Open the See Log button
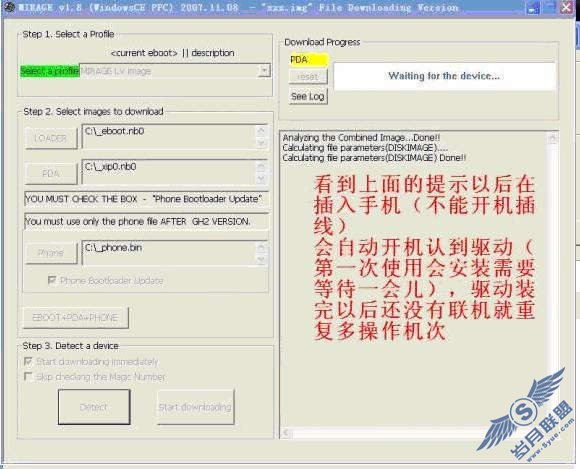The image size is (580, 469). coord(308,97)
